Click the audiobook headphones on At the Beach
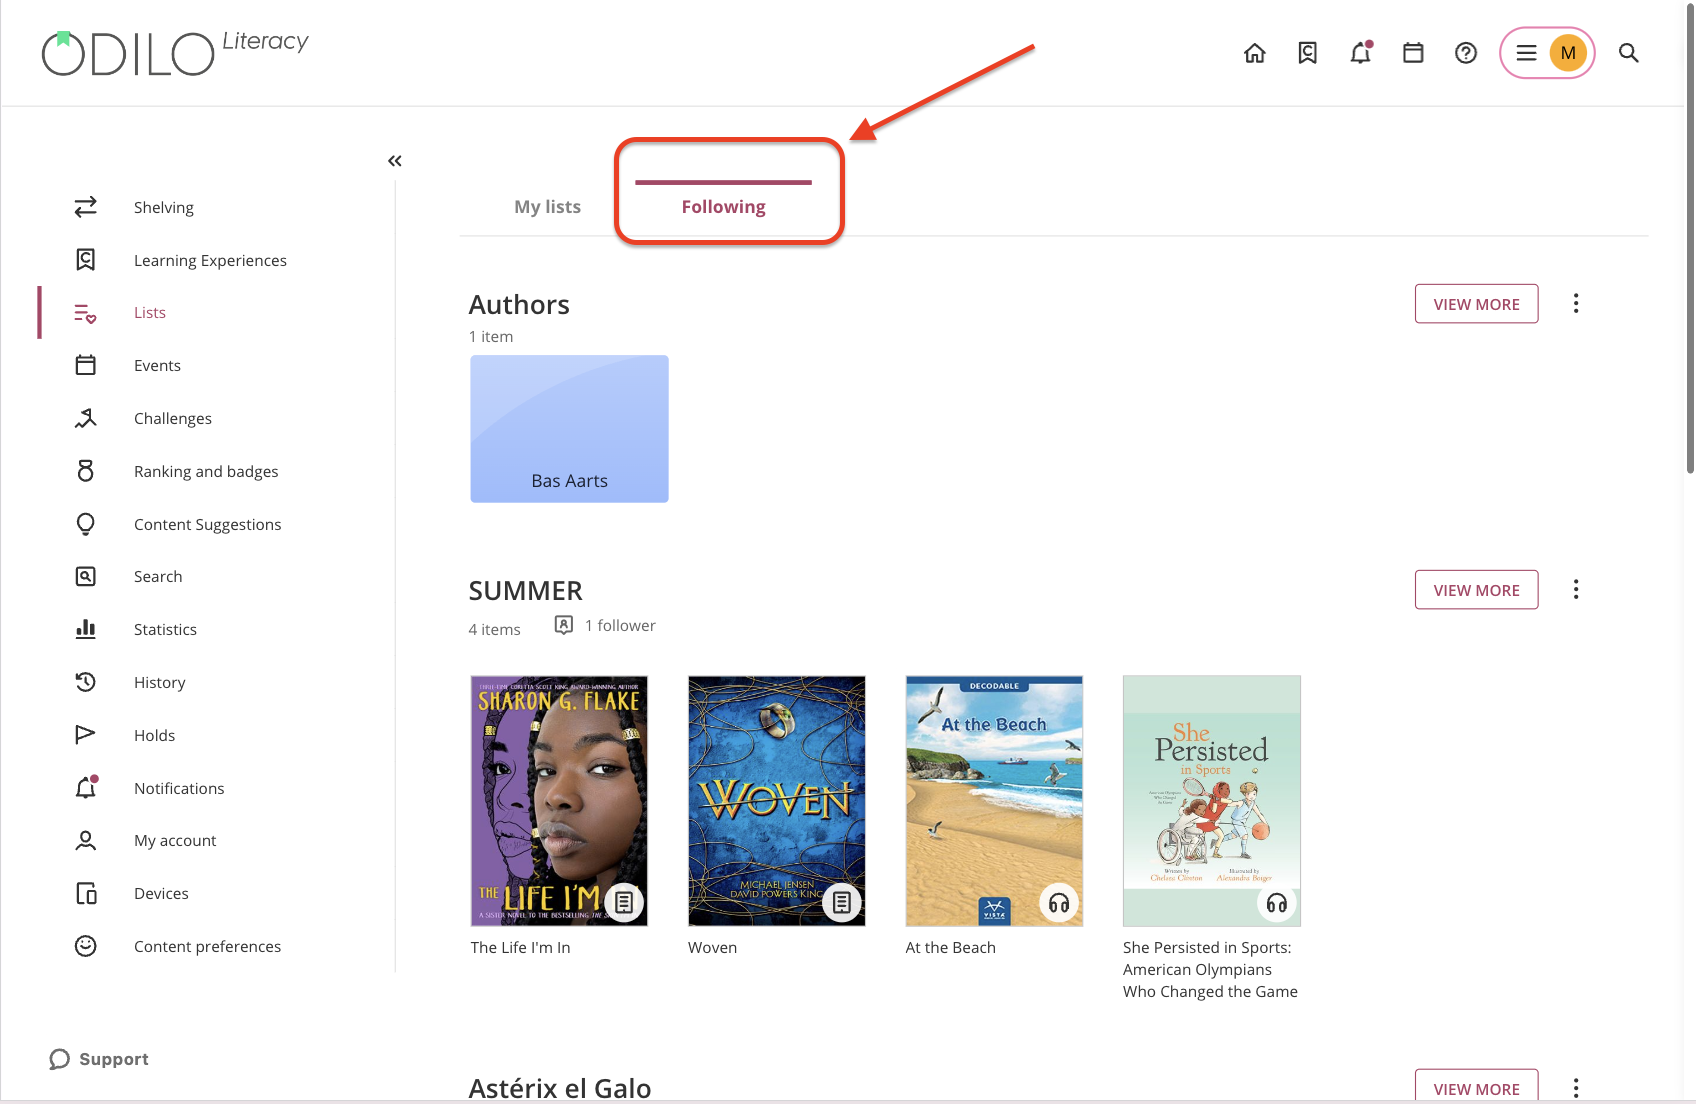1696x1104 pixels. tap(1059, 904)
